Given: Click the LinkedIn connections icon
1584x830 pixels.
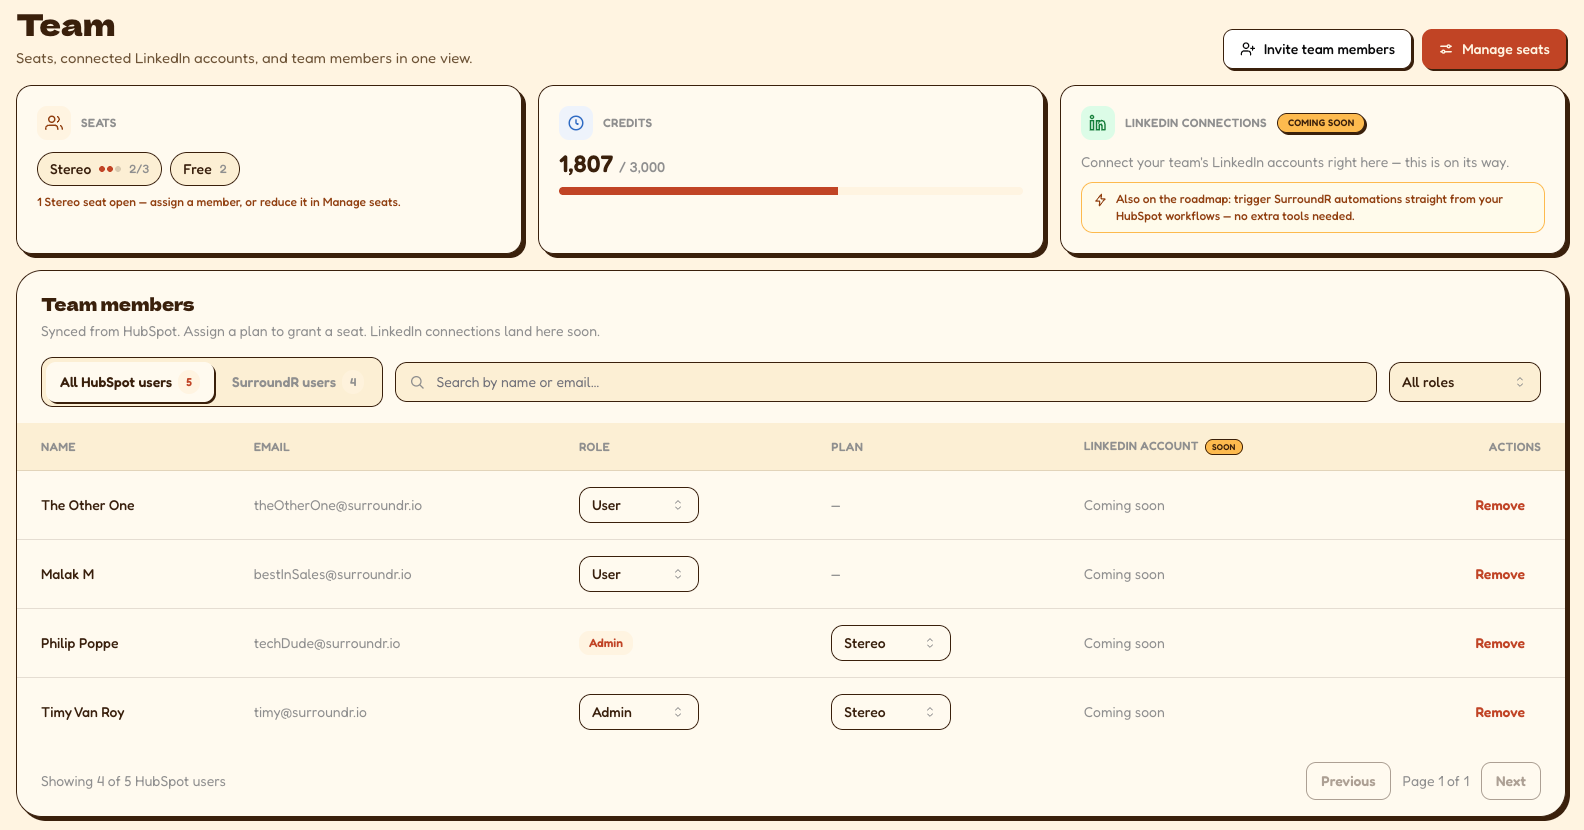Looking at the screenshot, I should (1097, 123).
